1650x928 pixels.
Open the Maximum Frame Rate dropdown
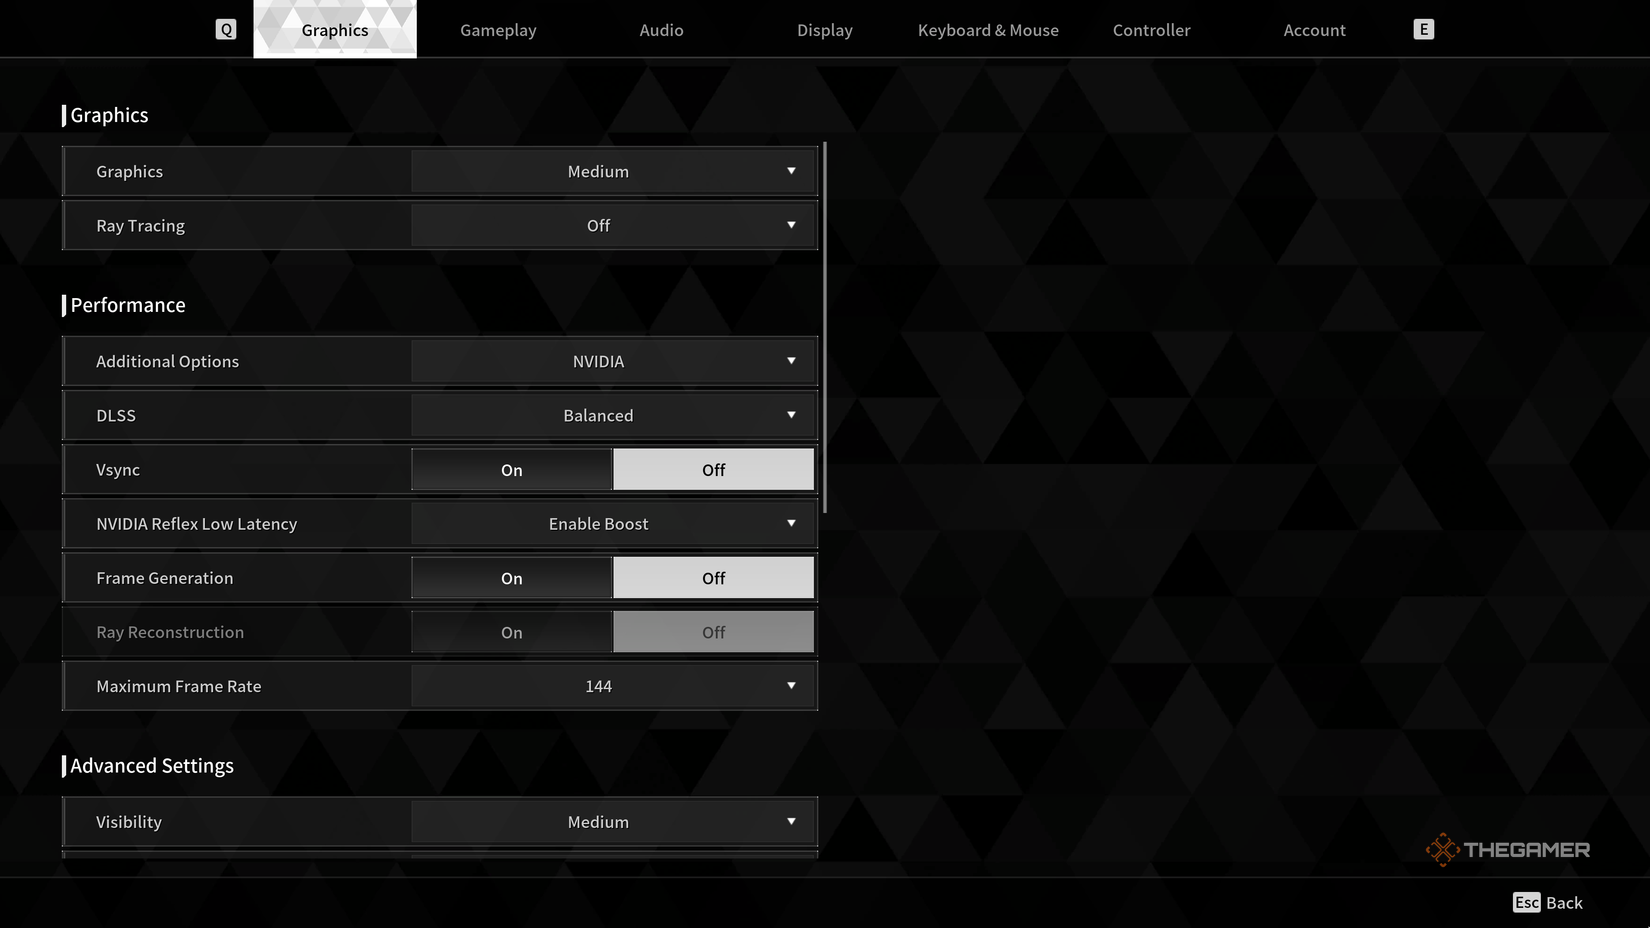(x=613, y=686)
